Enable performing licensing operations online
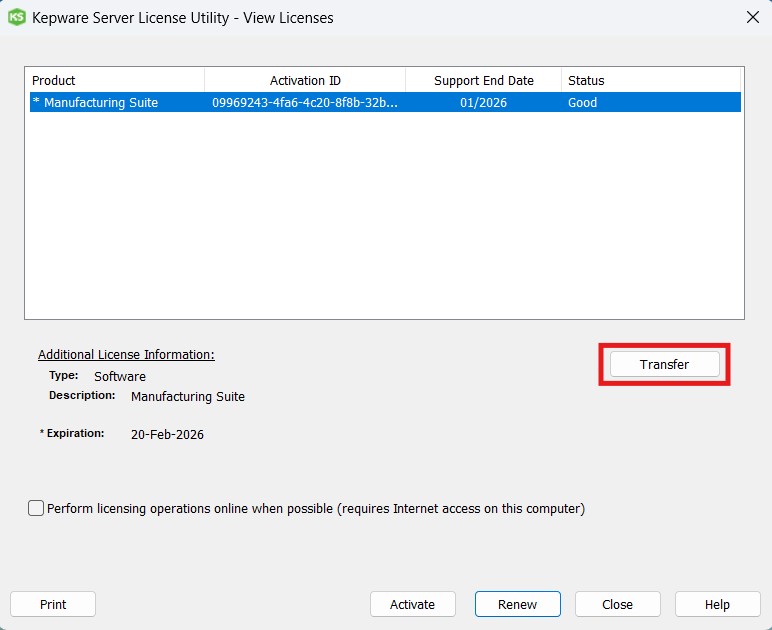 [x=37, y=508]
